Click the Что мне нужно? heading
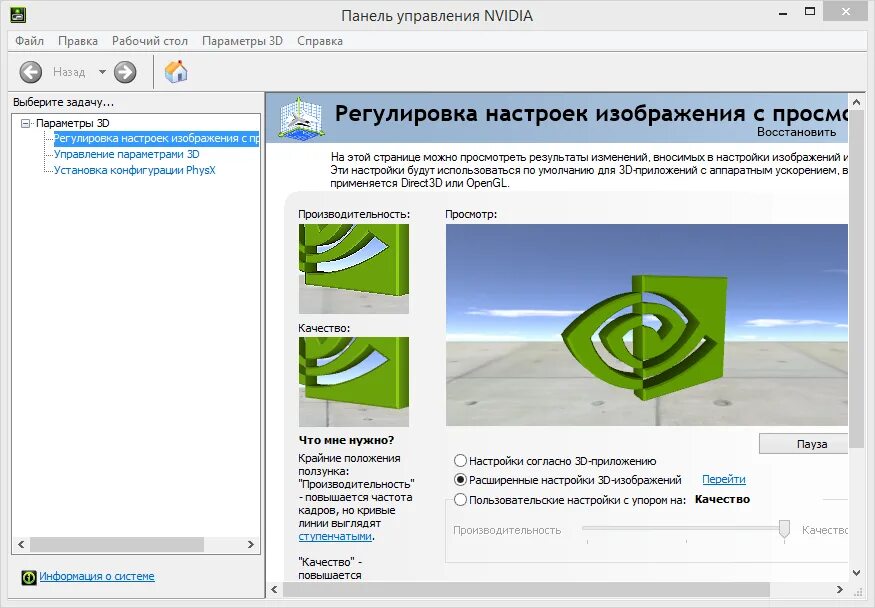875x608 pixels. tap(347, 440)
